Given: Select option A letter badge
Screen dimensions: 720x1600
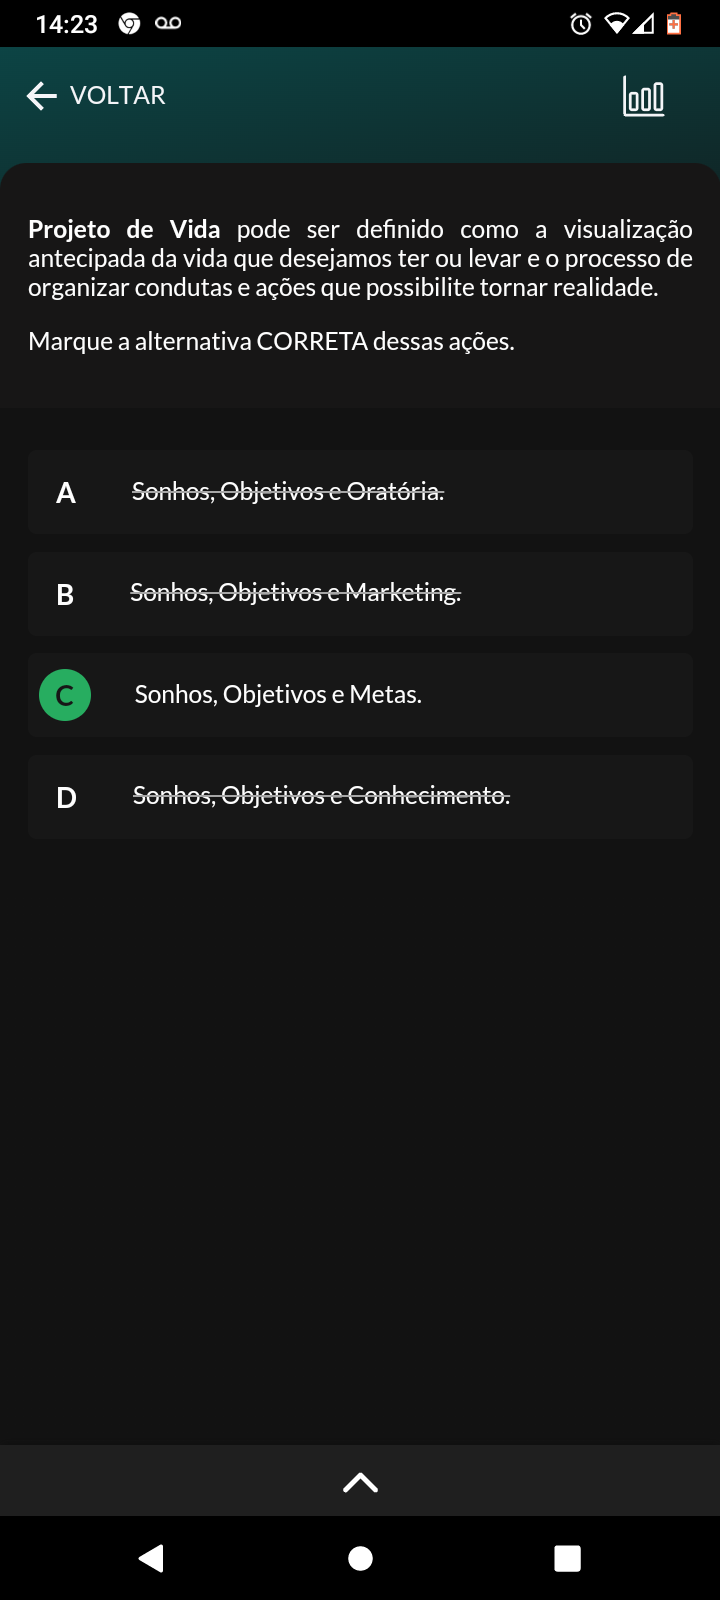Looking at the screenshot, I should pos(66,493).
